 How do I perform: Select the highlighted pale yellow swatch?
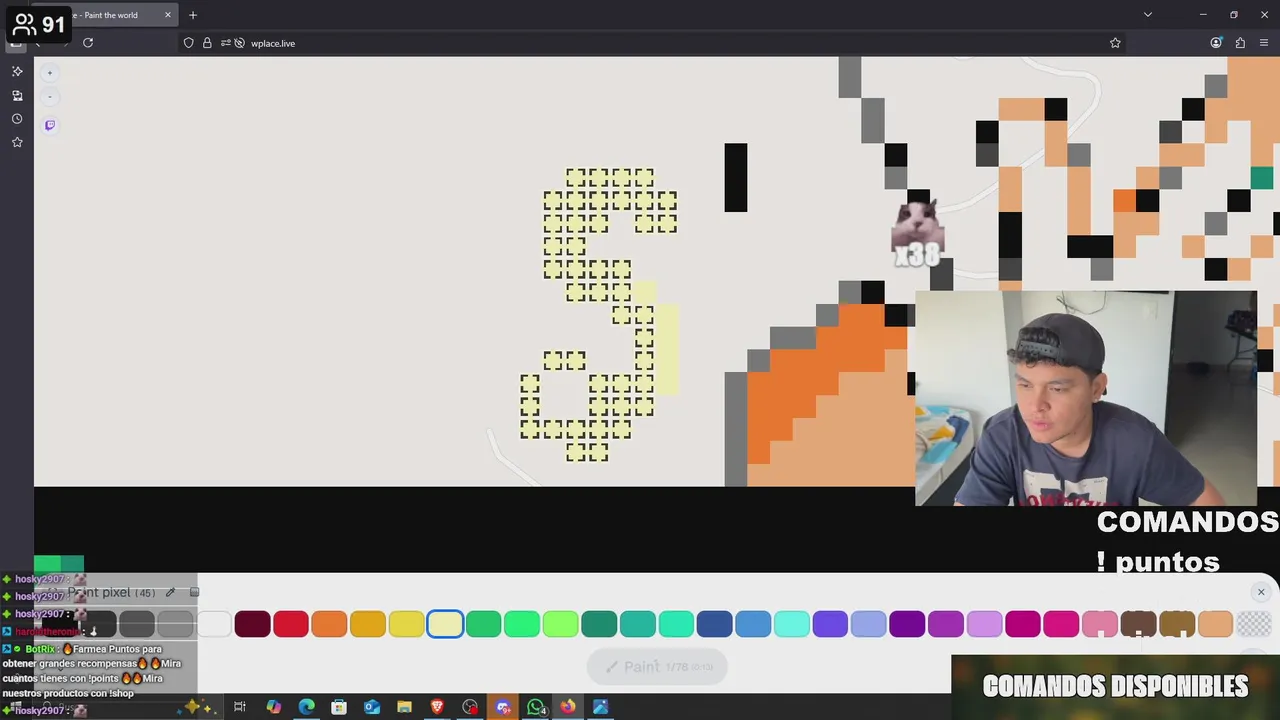click(x=445, y=624)
